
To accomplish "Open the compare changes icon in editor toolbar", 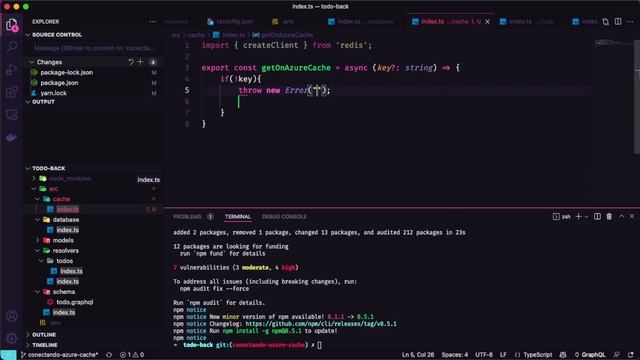I will pyautogui.click(x=606, y=22).
